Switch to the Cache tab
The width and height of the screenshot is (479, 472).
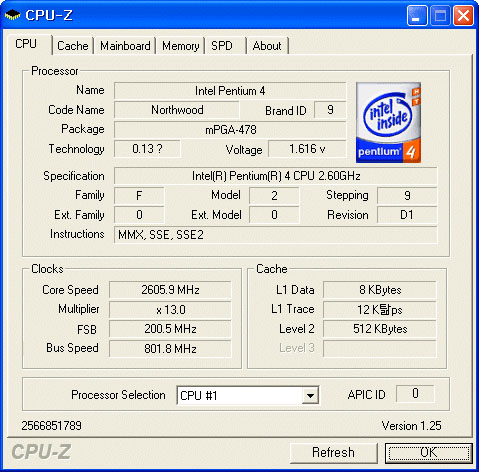coord(73,46)
